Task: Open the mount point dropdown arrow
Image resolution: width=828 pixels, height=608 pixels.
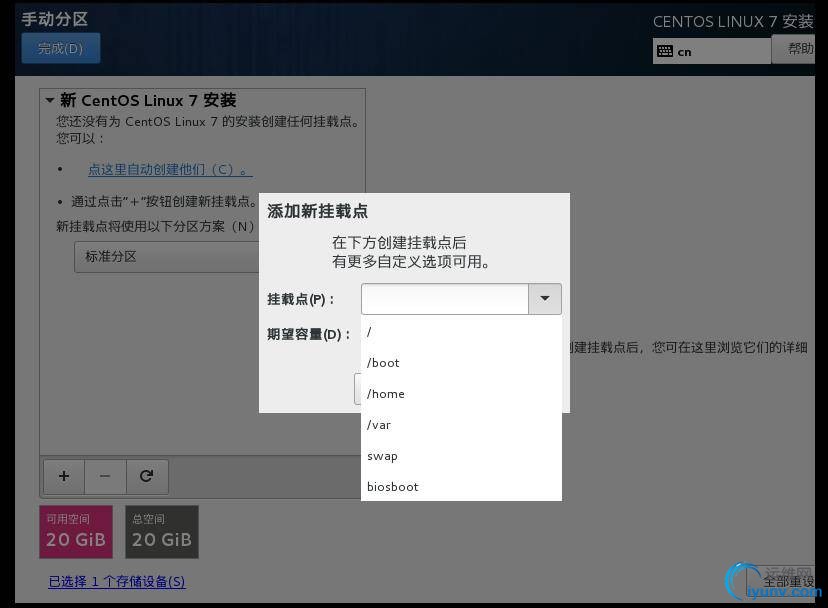Action: pos(545,299)
